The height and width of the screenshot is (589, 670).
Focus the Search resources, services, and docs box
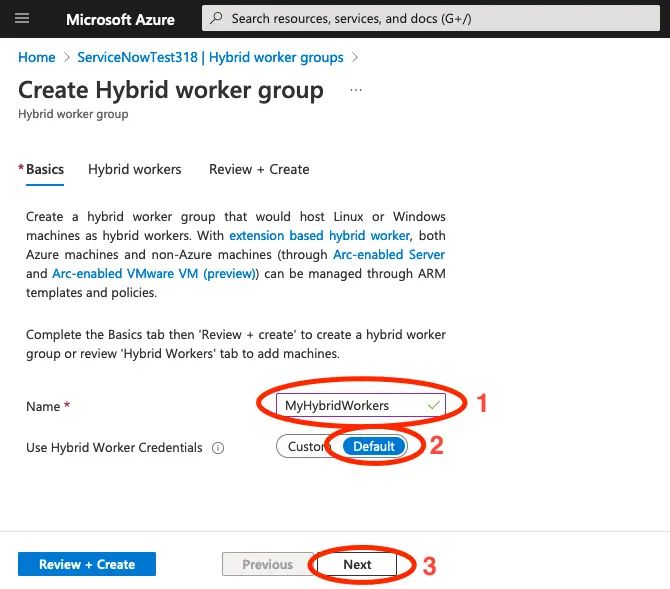[431, 18]
